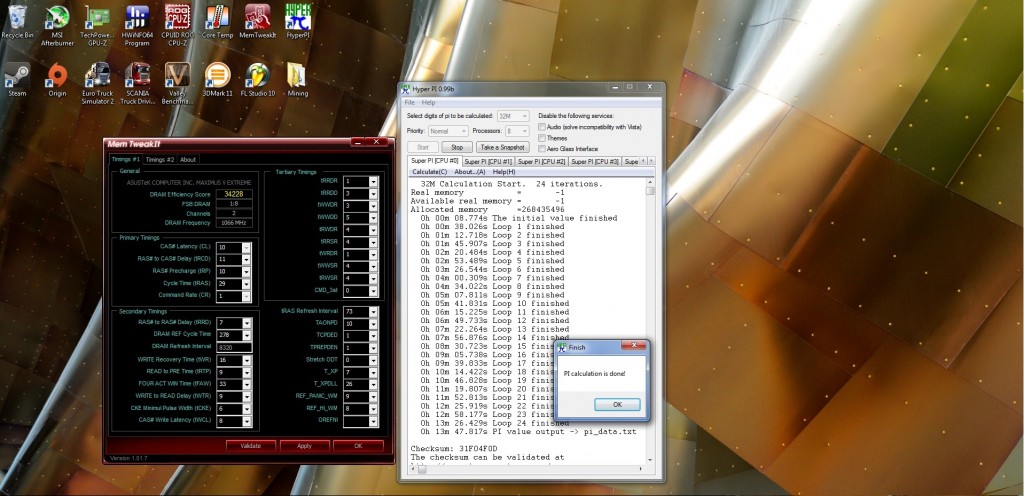Click the Super PI log vertical scrollbar thumb
The height and width of the screenshot is (496, 1024).
[x=650, y=191]
